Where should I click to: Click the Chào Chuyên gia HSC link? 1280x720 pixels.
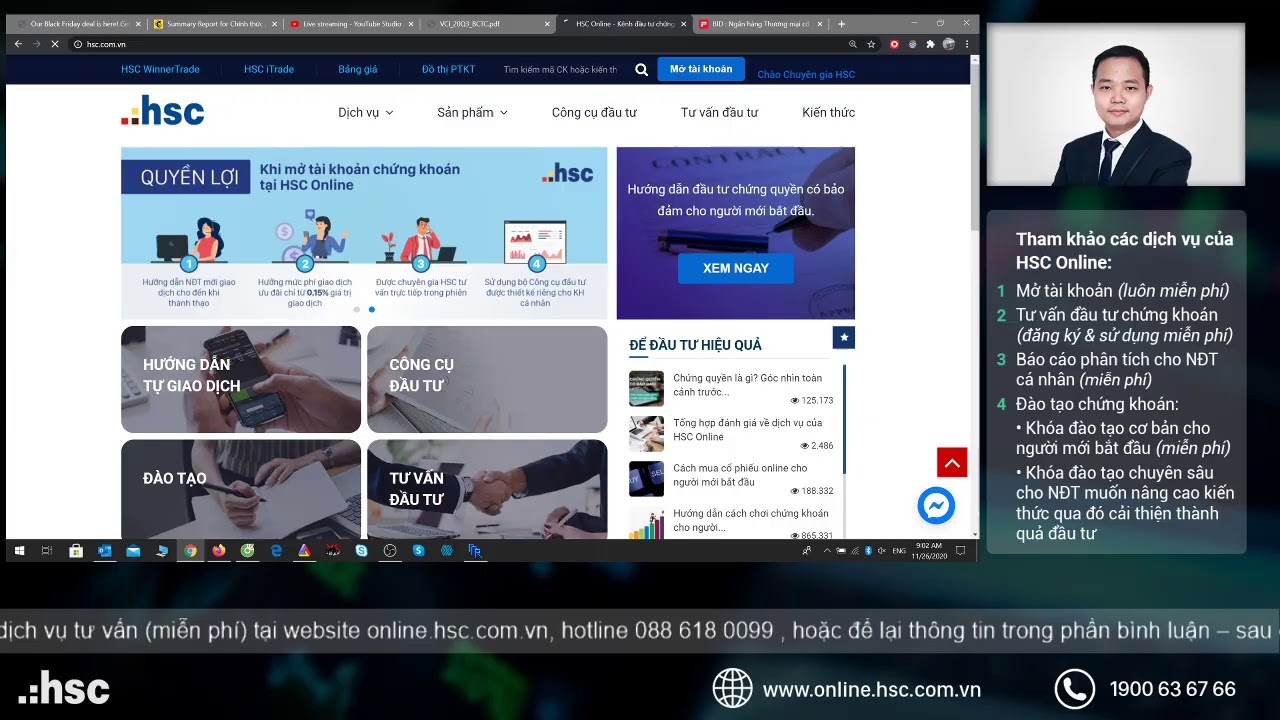[806, 74]
